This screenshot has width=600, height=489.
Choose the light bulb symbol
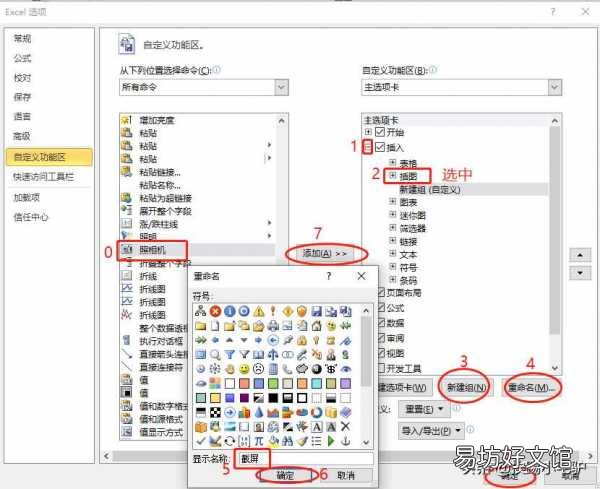pyautogui.click(x=316, y=341)
